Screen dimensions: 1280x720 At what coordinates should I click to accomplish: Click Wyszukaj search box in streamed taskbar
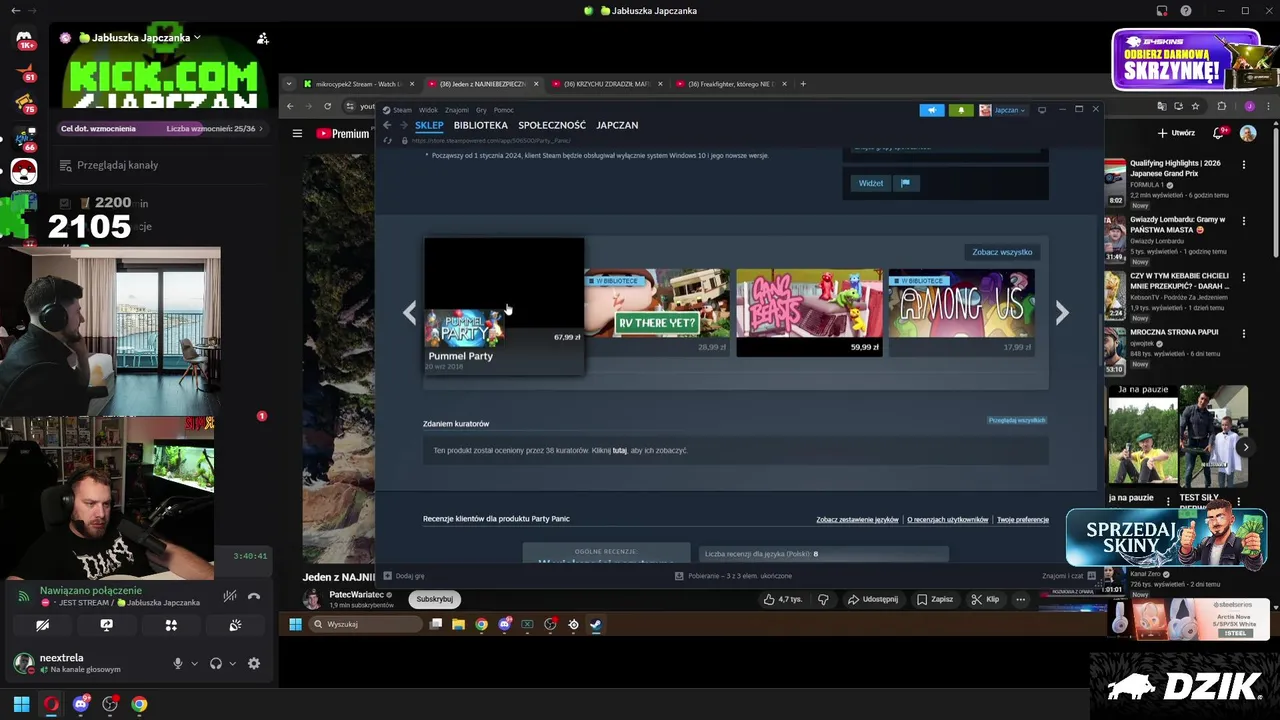(366, 624)
